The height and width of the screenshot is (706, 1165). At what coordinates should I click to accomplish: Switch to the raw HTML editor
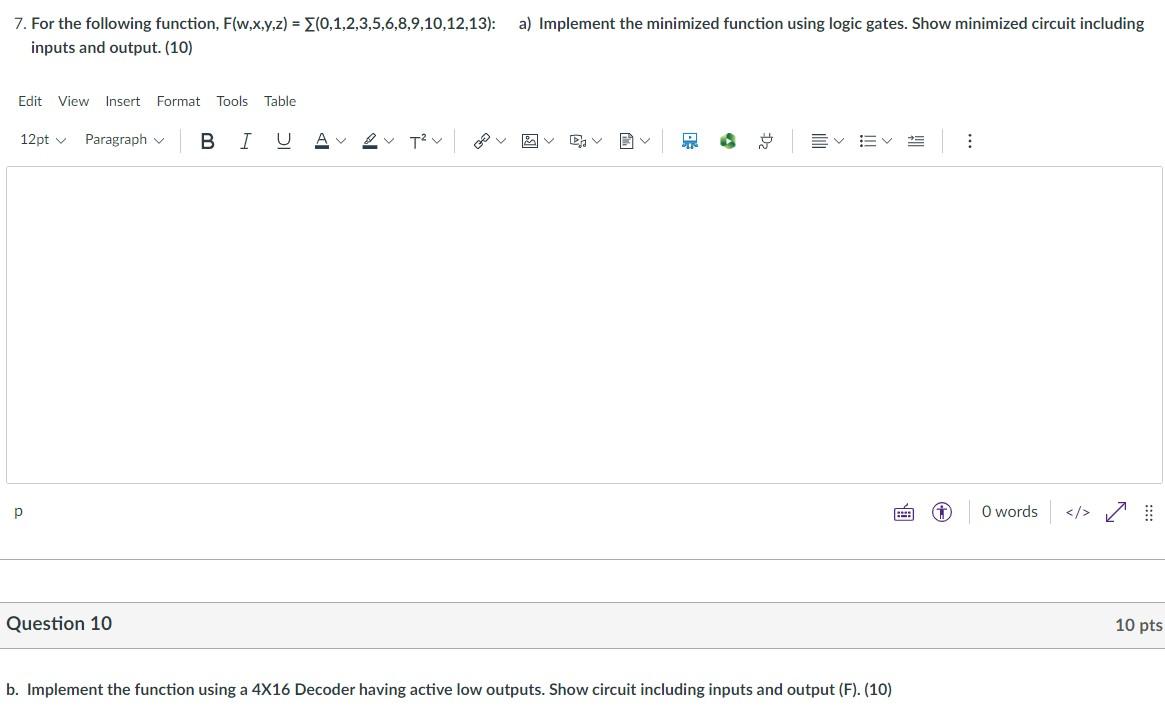pyautogui.click(x=1077, y=511)
